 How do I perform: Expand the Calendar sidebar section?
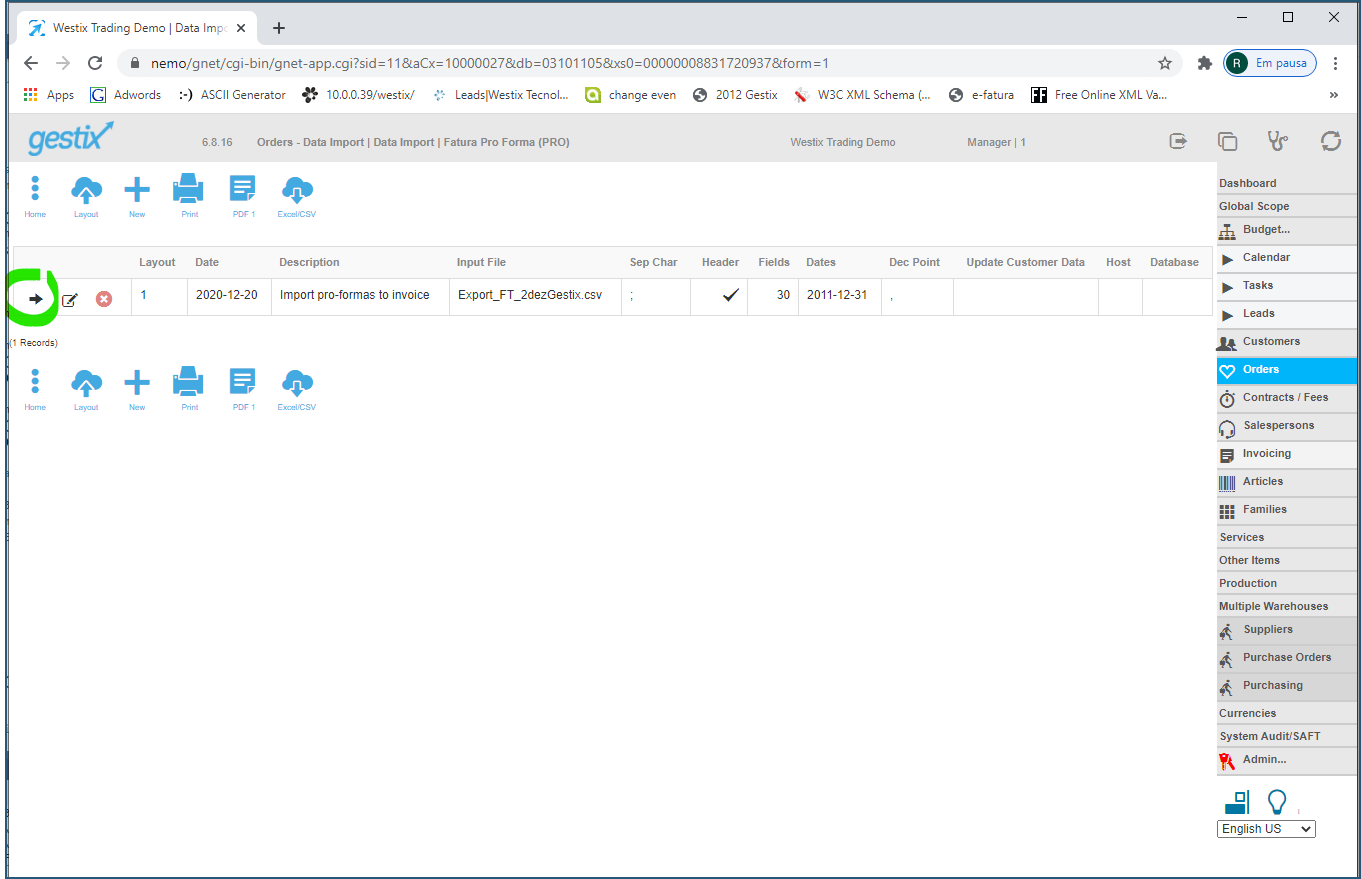click(x=1286, y=258)
